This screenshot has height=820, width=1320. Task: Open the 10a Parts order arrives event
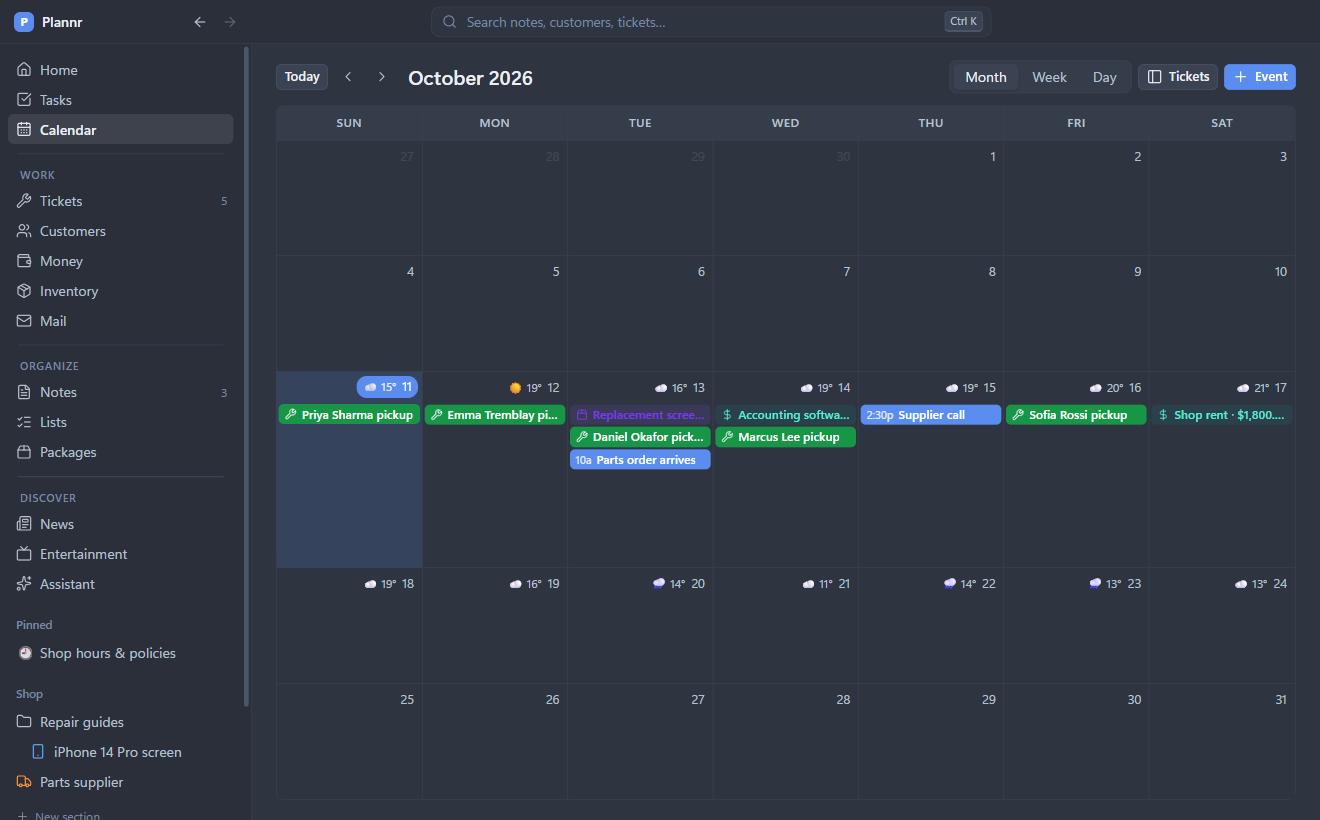(640, 460)
